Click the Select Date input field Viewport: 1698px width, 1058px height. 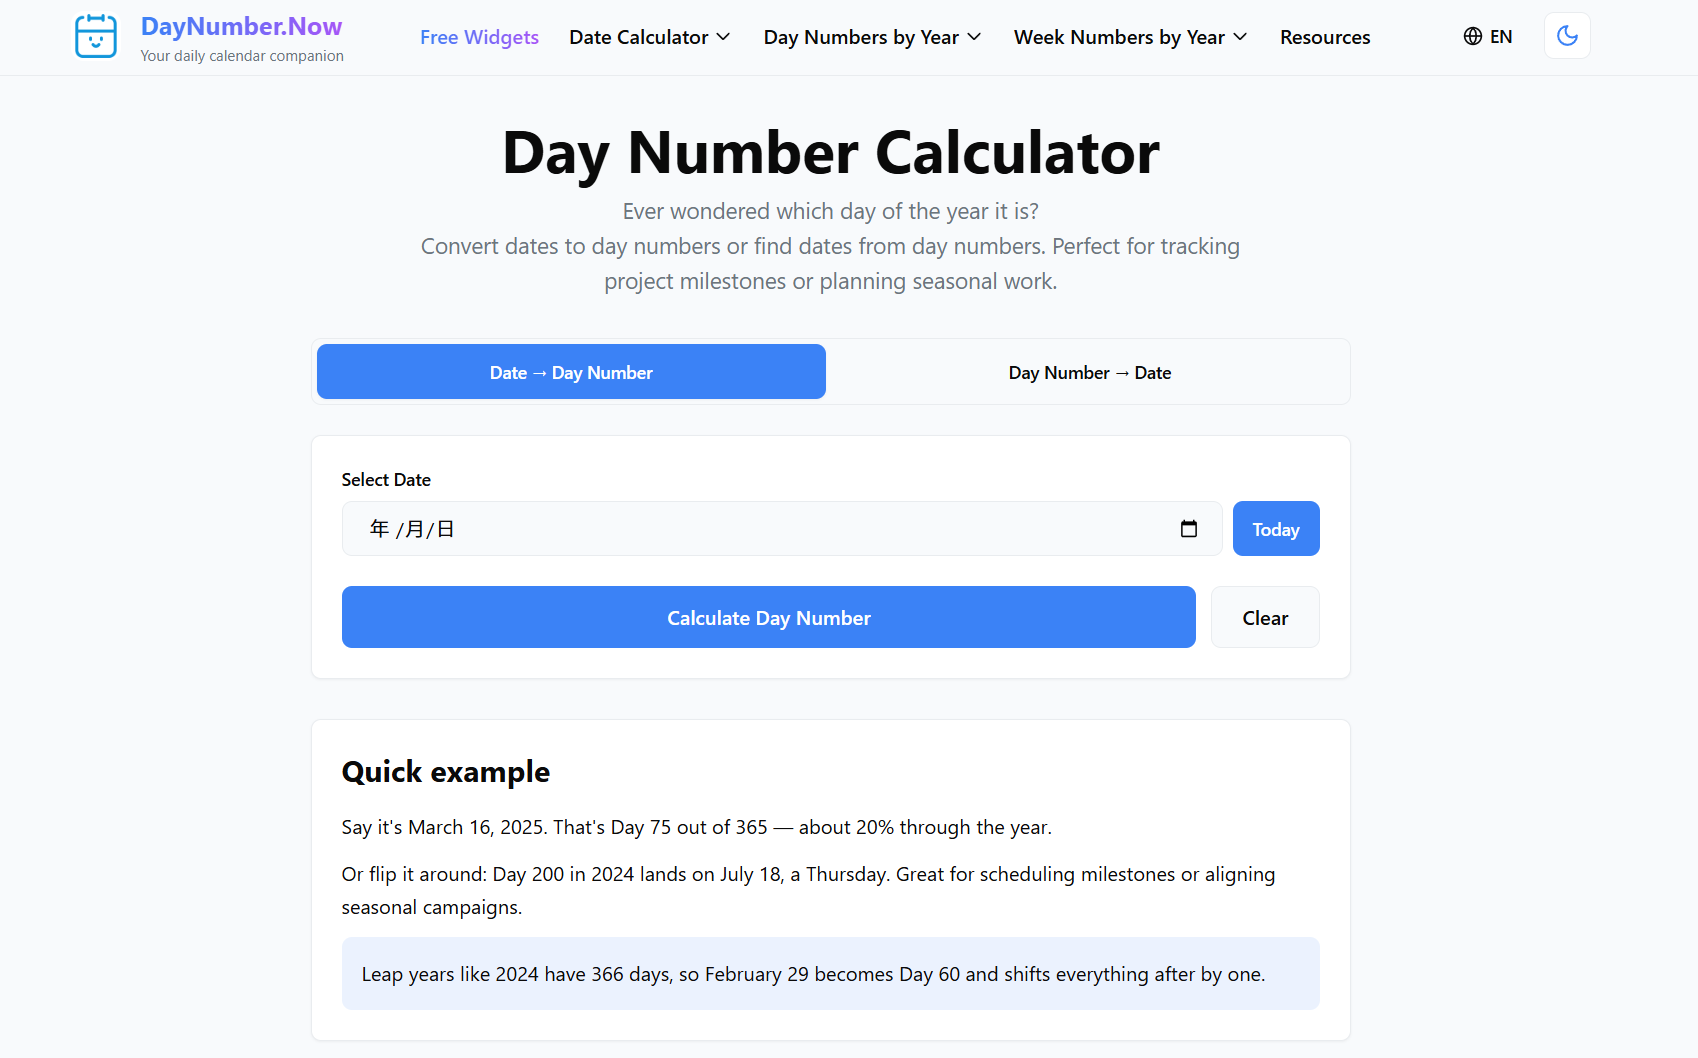(760, 529)
